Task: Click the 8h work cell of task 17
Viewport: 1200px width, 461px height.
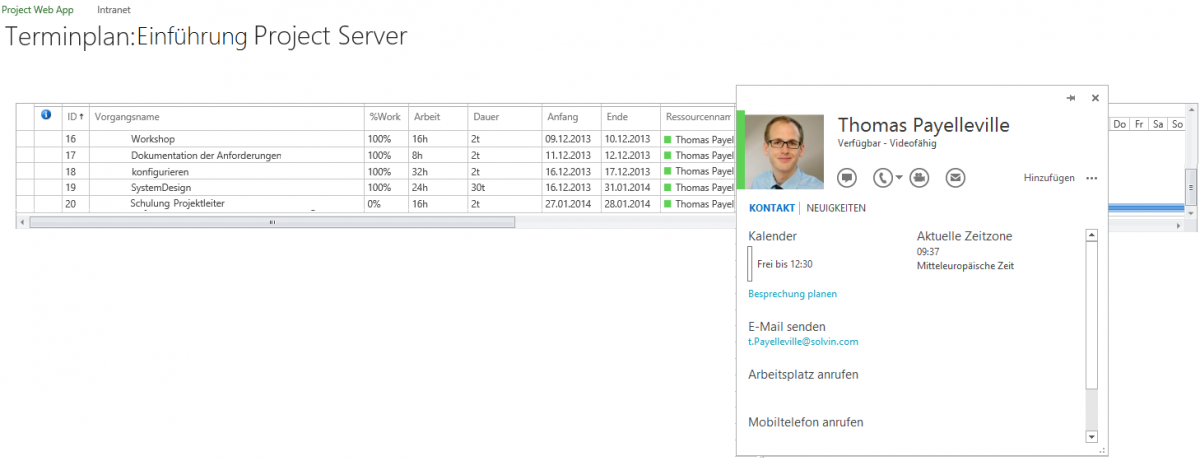Action: pos(438,155)
